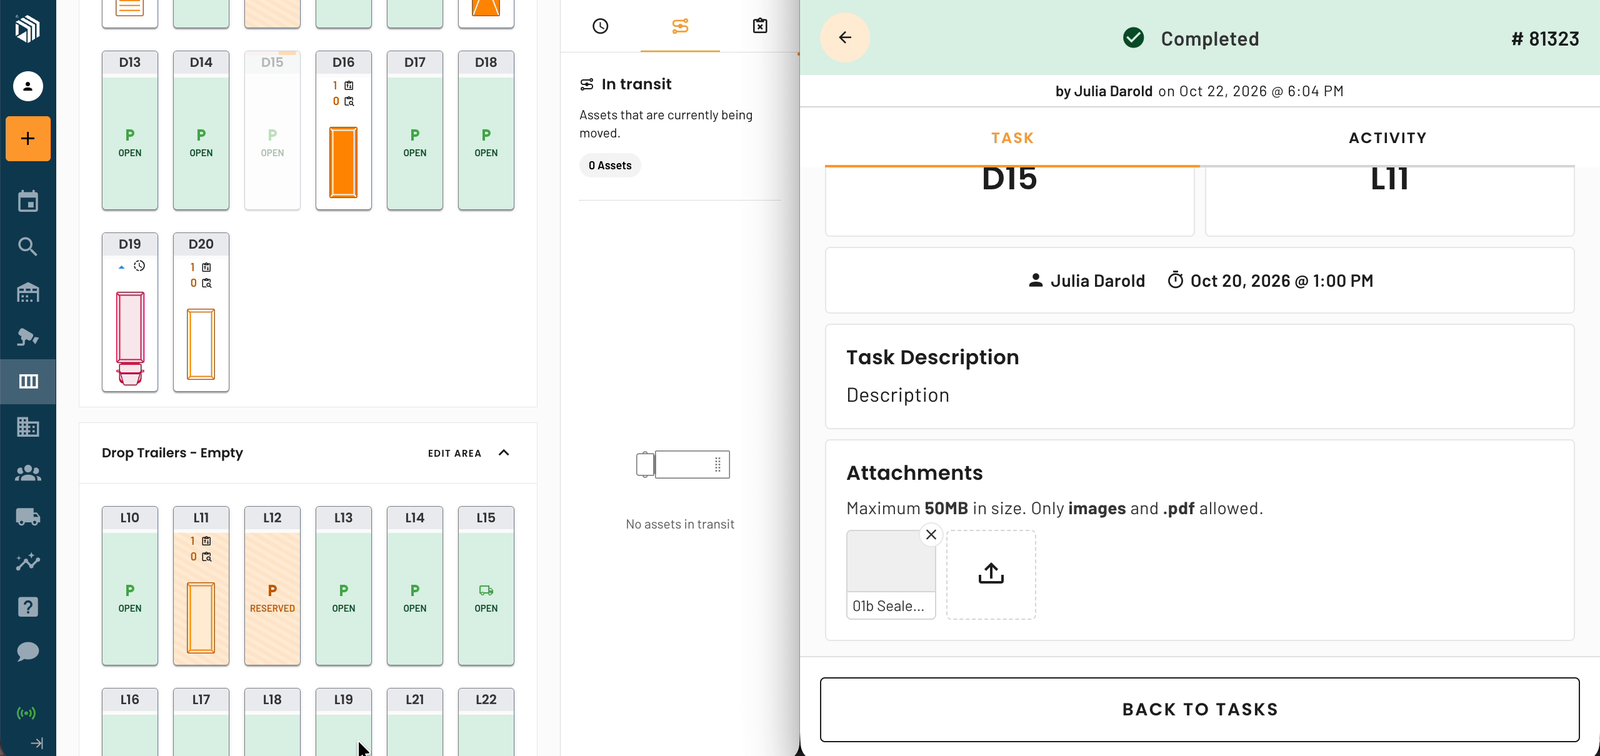Screen dimensions: 1600x756
Task: Click the broadcast signal icon in sidebar
Action: click(x=27, y=713)
